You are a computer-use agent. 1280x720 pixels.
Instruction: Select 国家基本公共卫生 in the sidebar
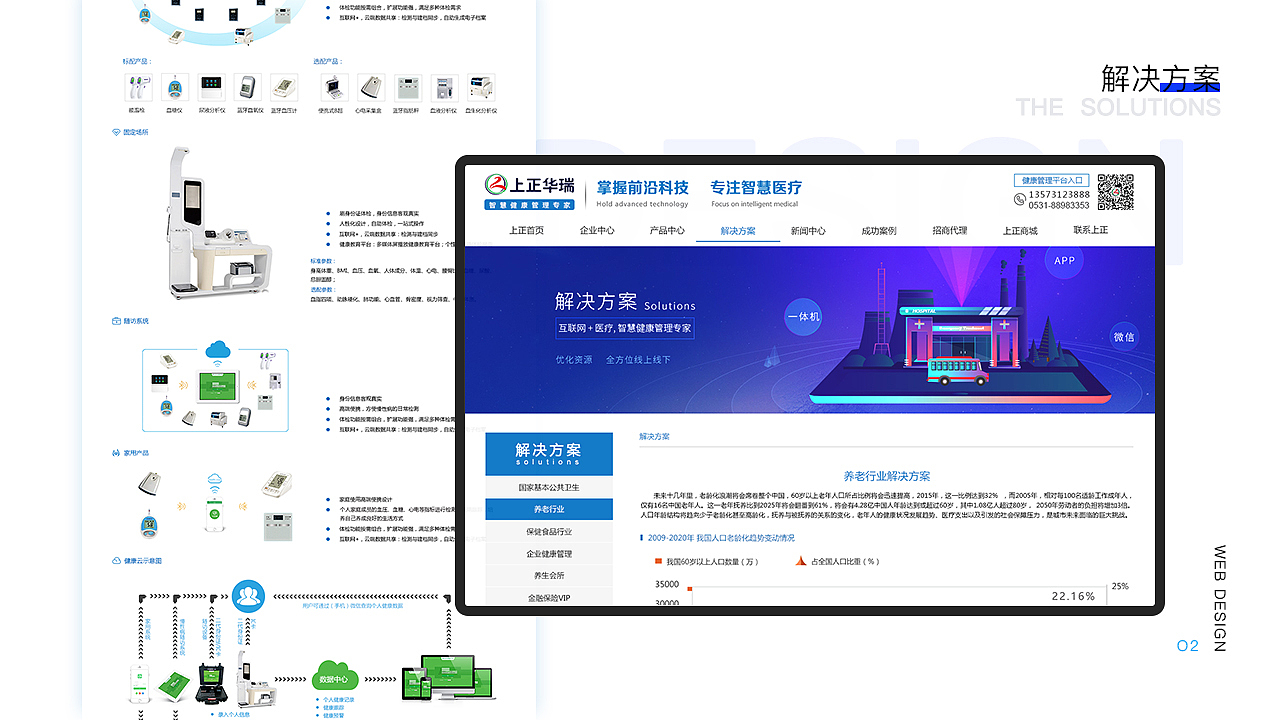[549, 487]
